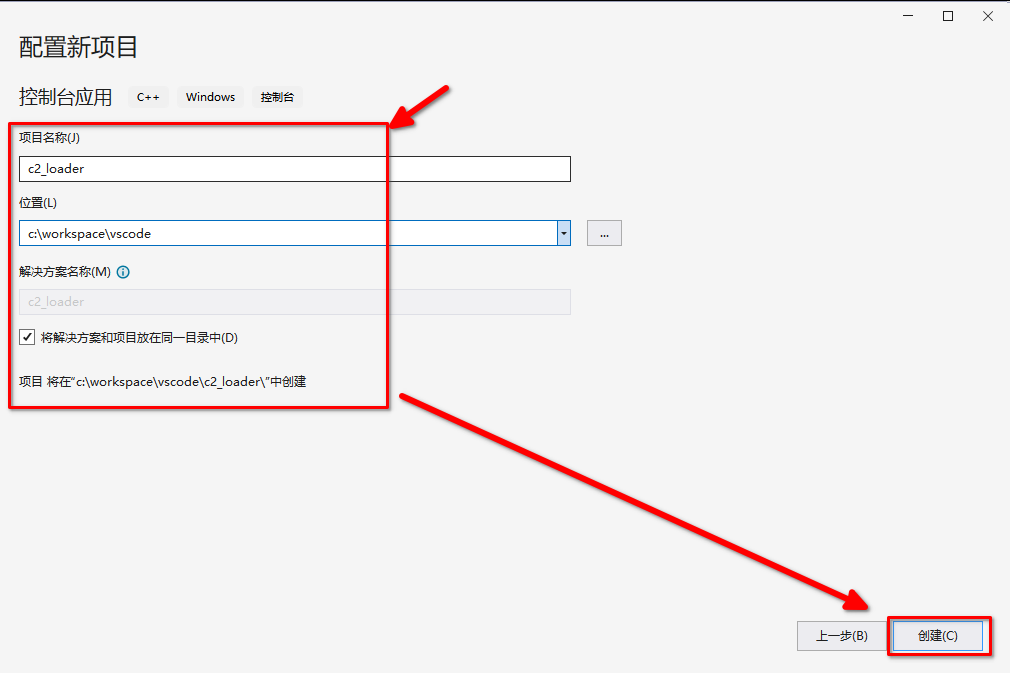Click the C++ tag
The width and height of the screenshot is (1010, 673).
148,97
